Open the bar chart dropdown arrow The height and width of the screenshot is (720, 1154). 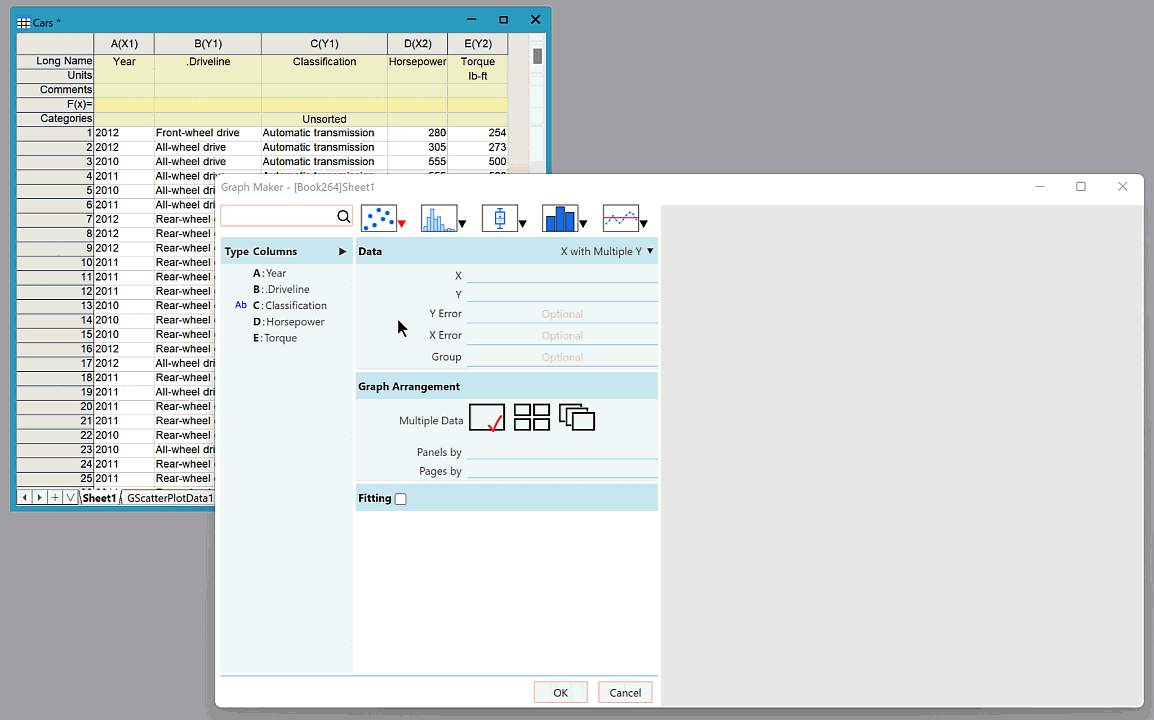pyautogui.click(x=583, y=224)
